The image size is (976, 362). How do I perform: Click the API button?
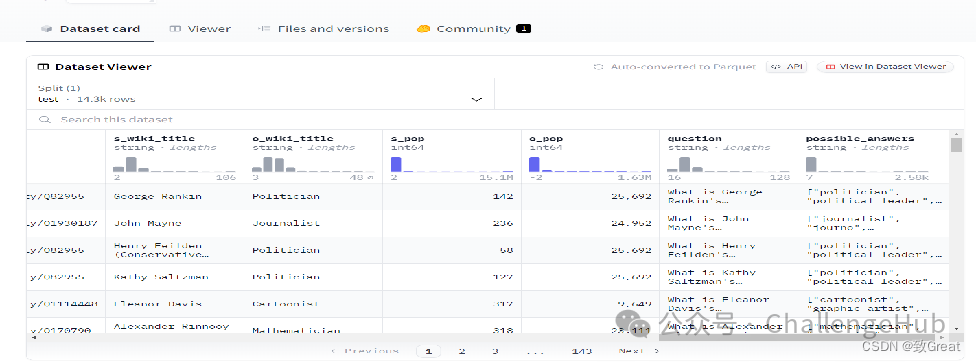(787, 67)
